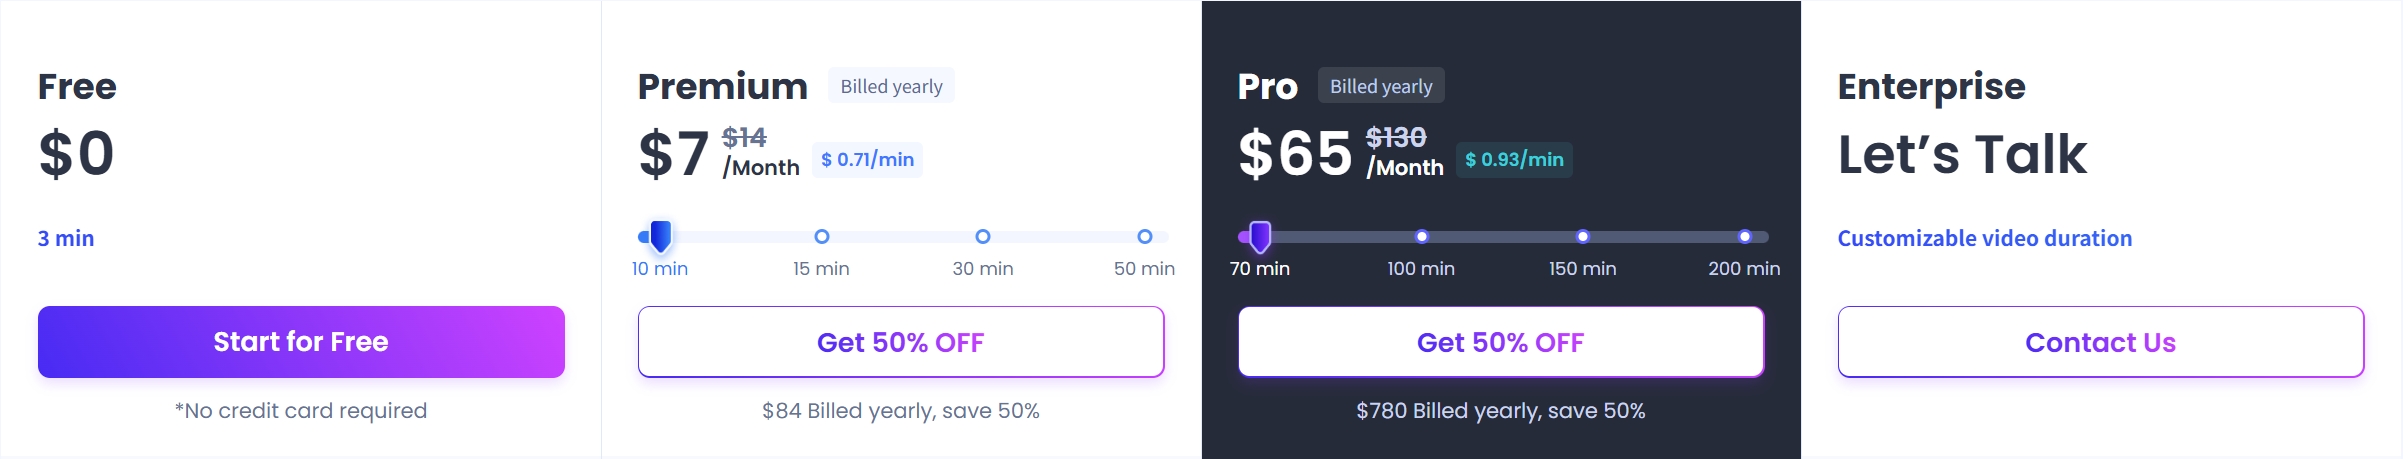Select 200 min on Pro slider

coord(1744,237)
